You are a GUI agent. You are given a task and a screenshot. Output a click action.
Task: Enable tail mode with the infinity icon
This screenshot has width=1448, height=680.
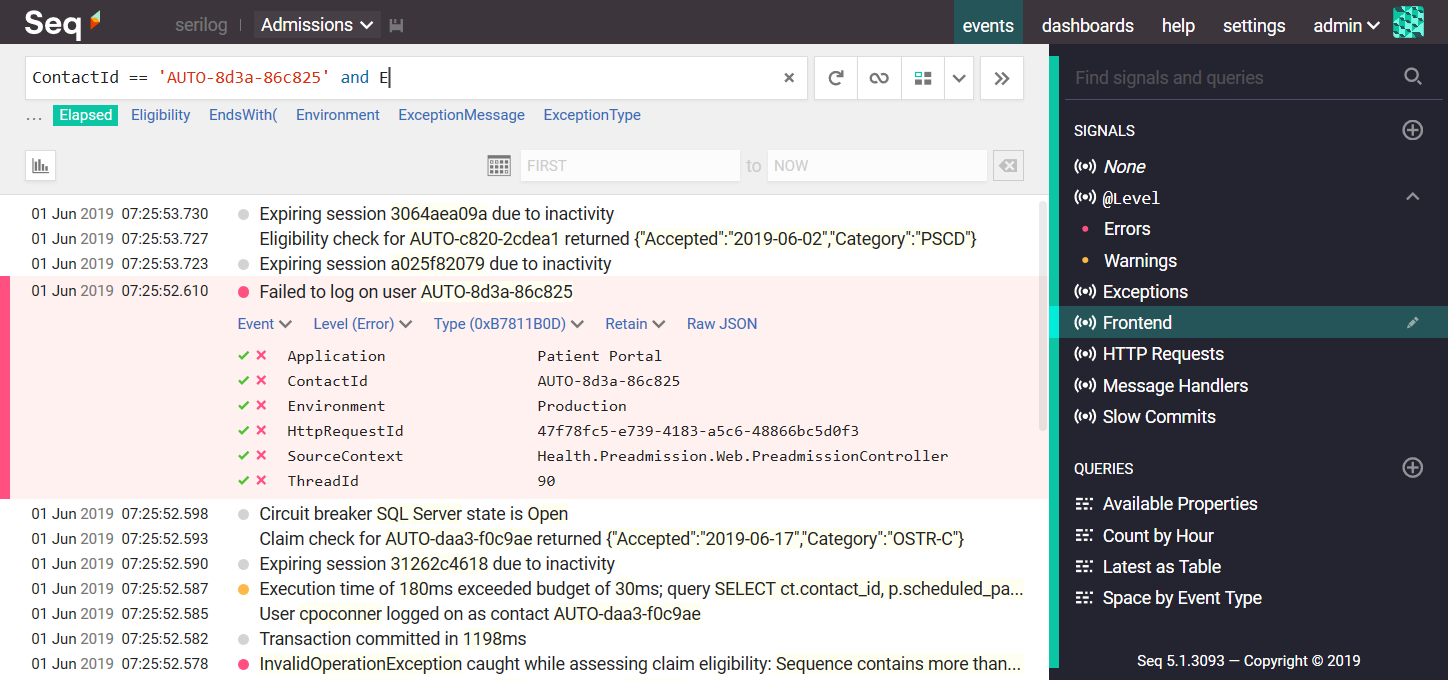[878, 77]
